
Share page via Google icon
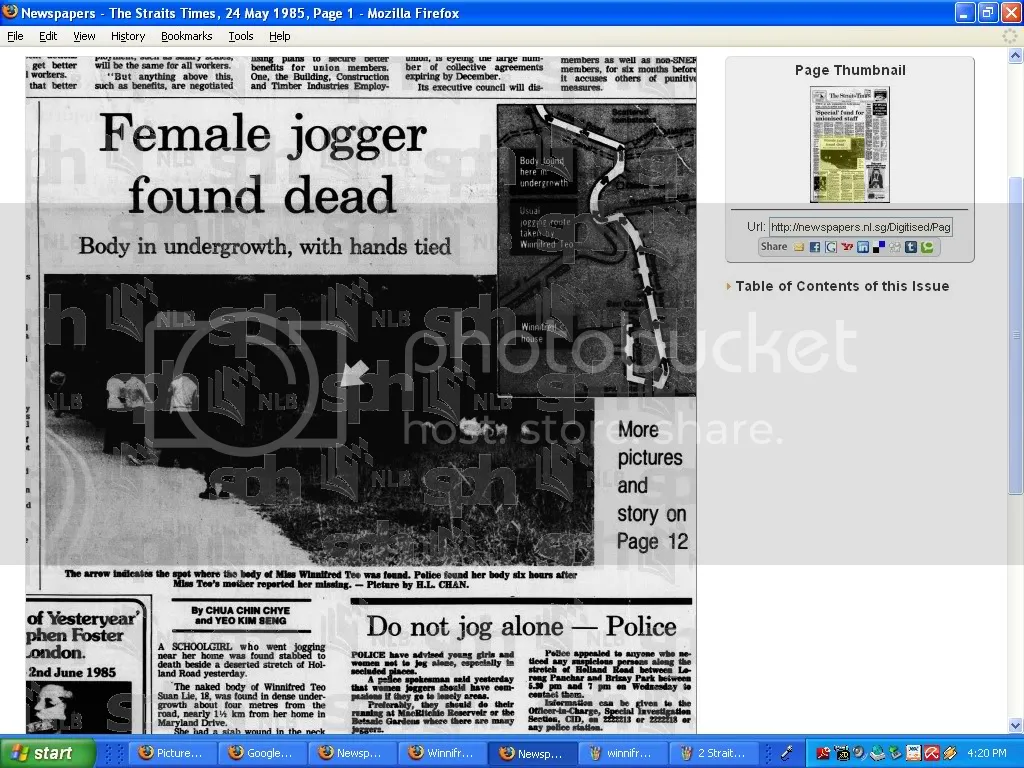pos(830,247)
